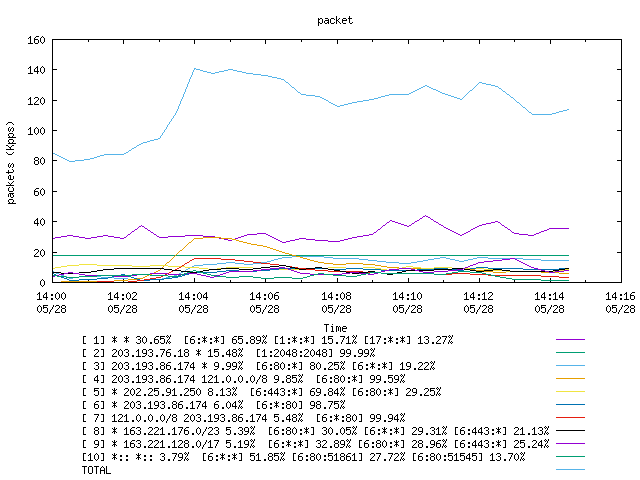Click legend entry [ 6] * 203.193.86.174 6.04%
This screenshot has height=480, width=640.
click(x=213, y=405)
